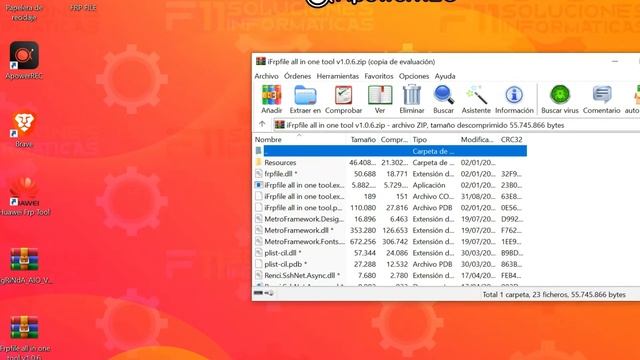Click the archive path address field
Viewport: 640px width, 360px height.
457,125
